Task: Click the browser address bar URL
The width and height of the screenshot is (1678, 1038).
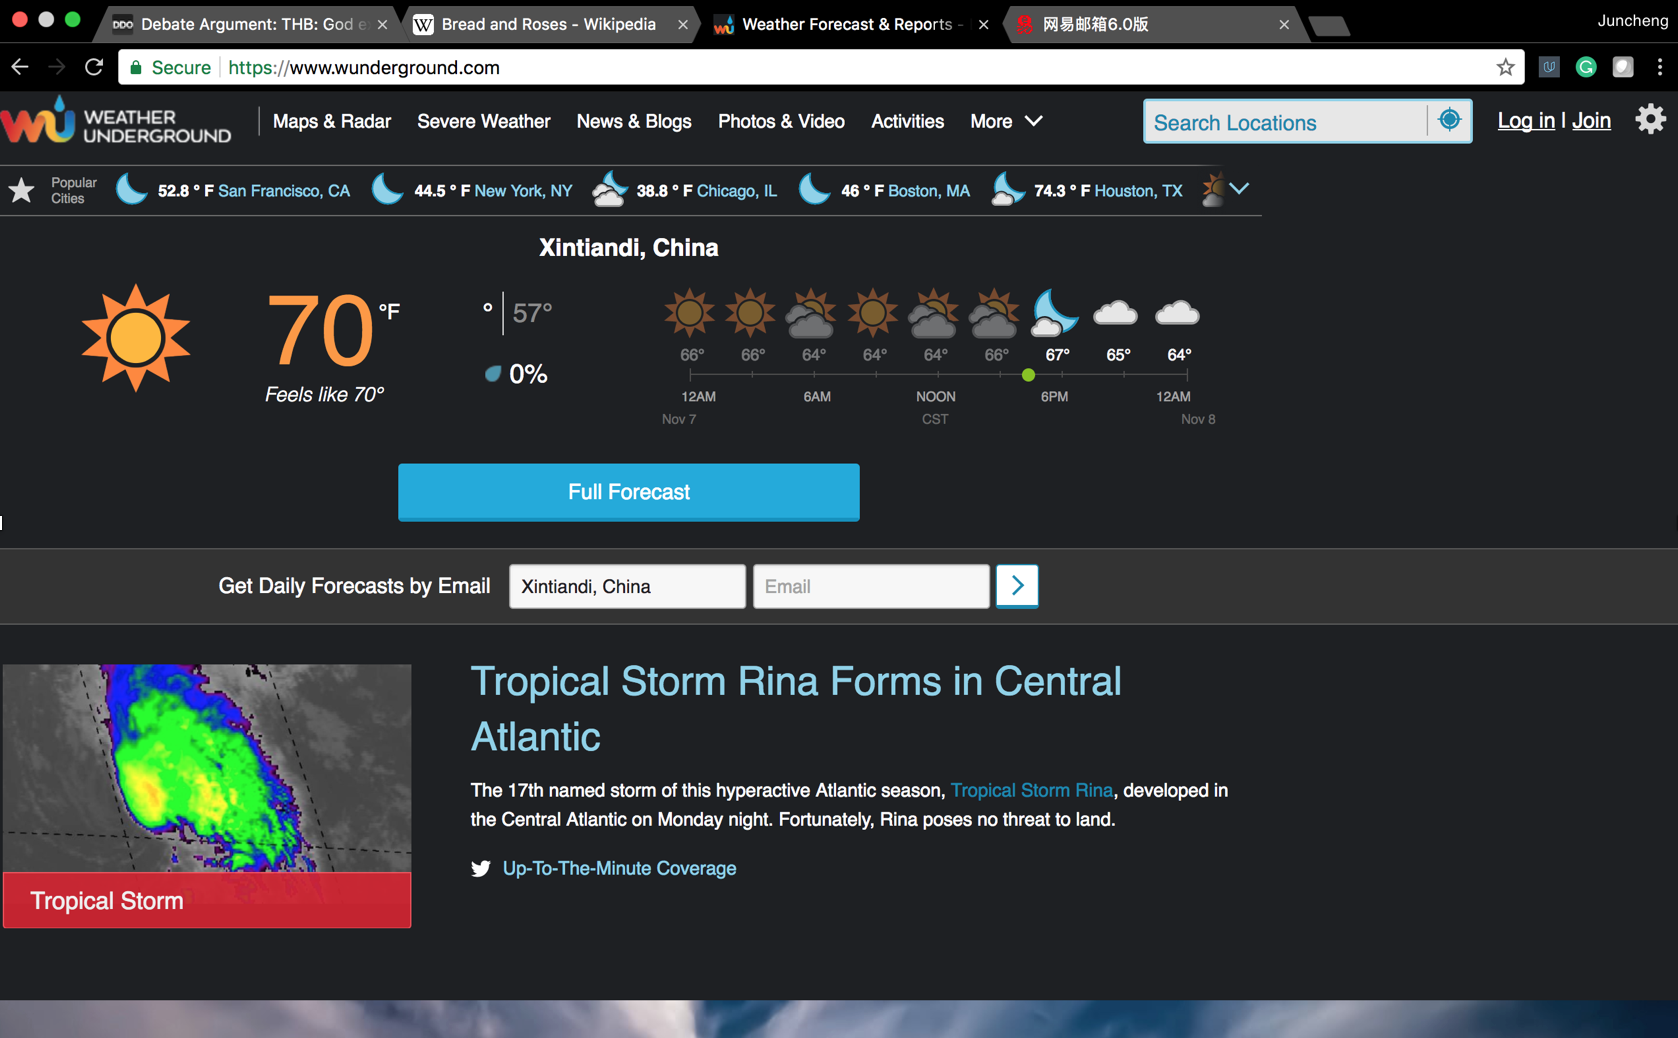Action: (364, 67)
